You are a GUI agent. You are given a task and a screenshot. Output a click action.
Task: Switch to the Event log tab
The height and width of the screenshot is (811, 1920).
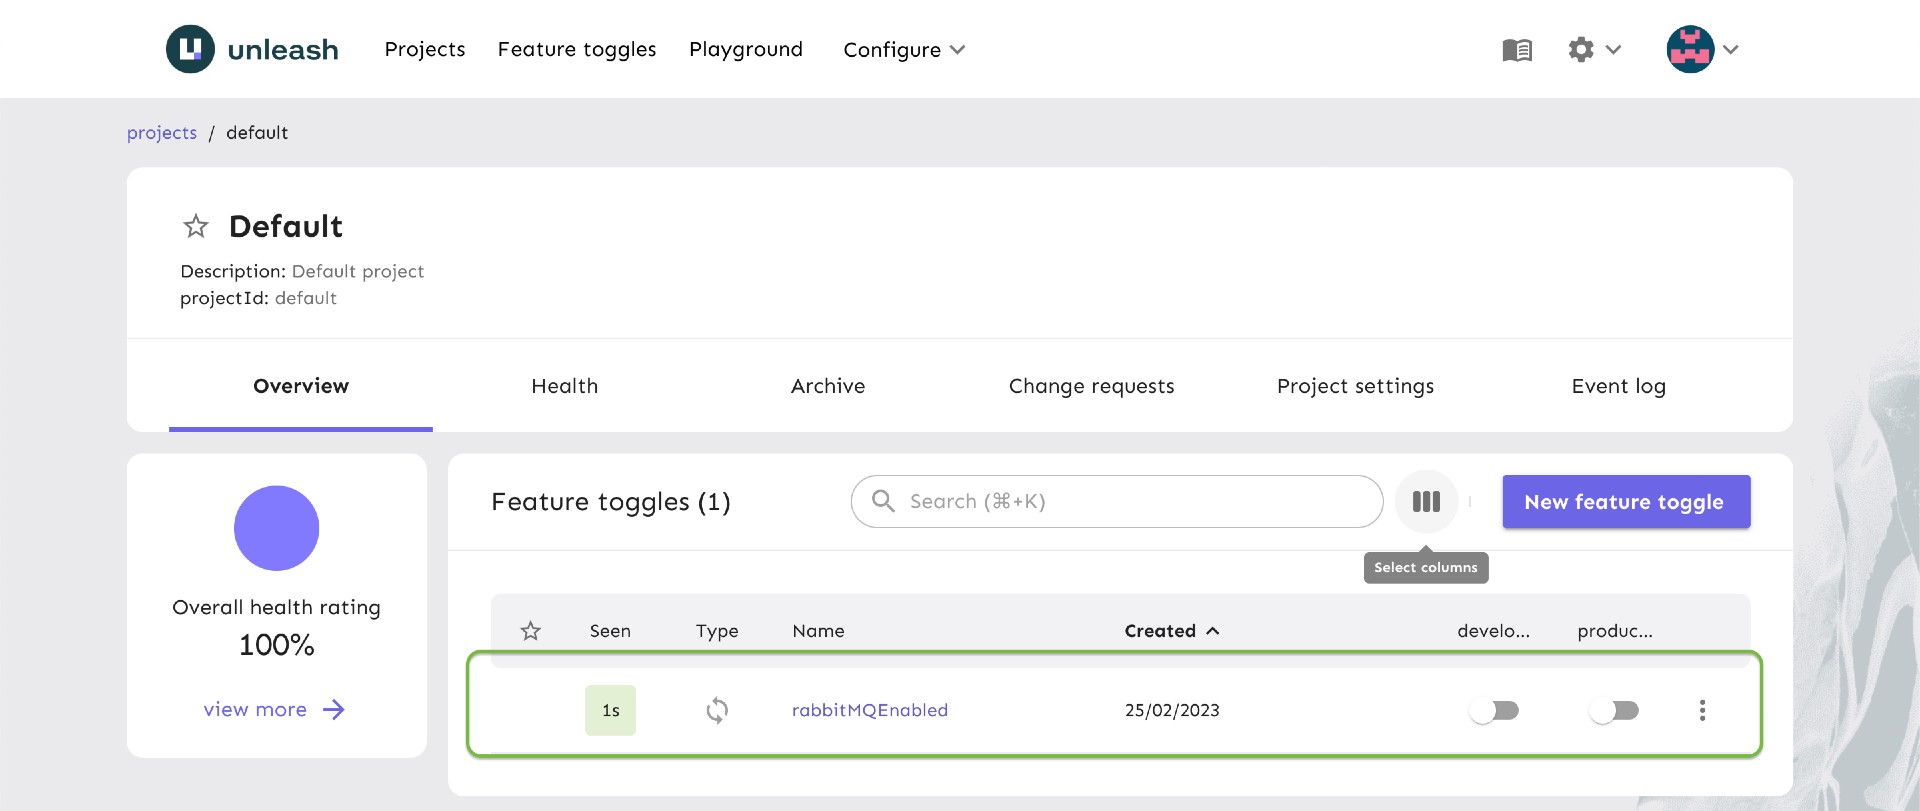[x=1619, y=386]
